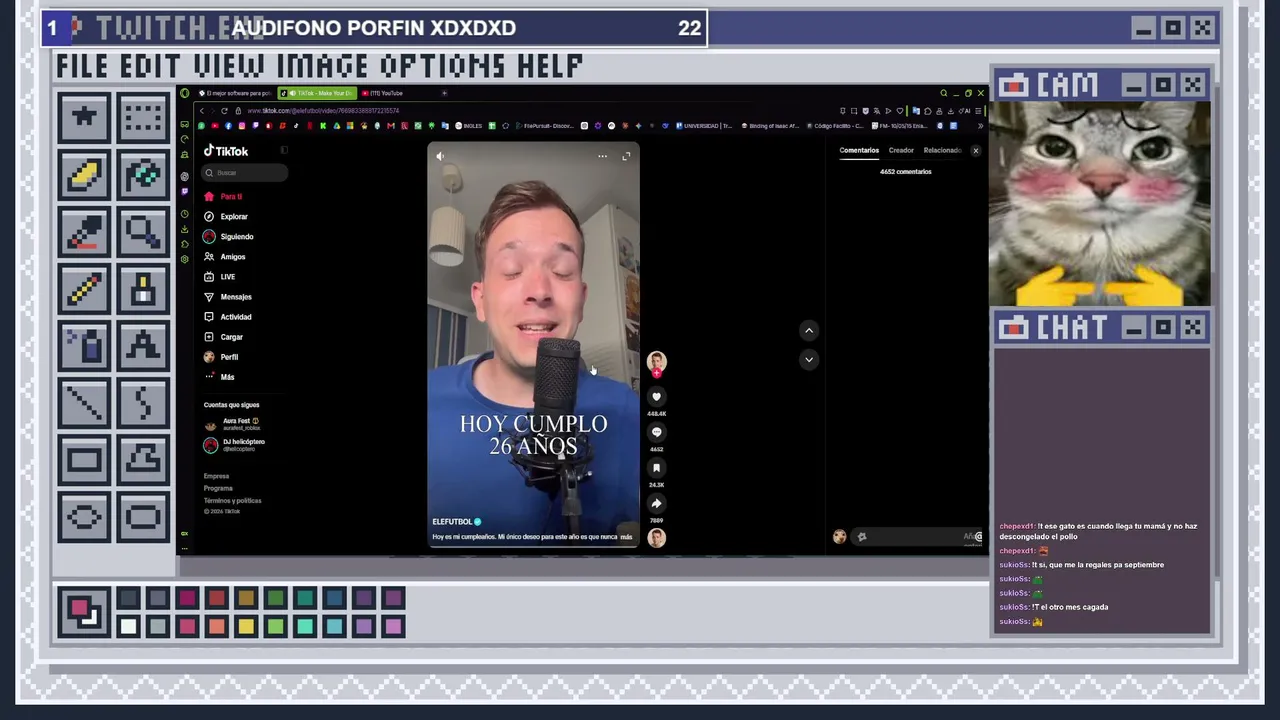The width and height of the screenshot is (1280, 720).
Task: Like the video with the heart
Action: 656,397
